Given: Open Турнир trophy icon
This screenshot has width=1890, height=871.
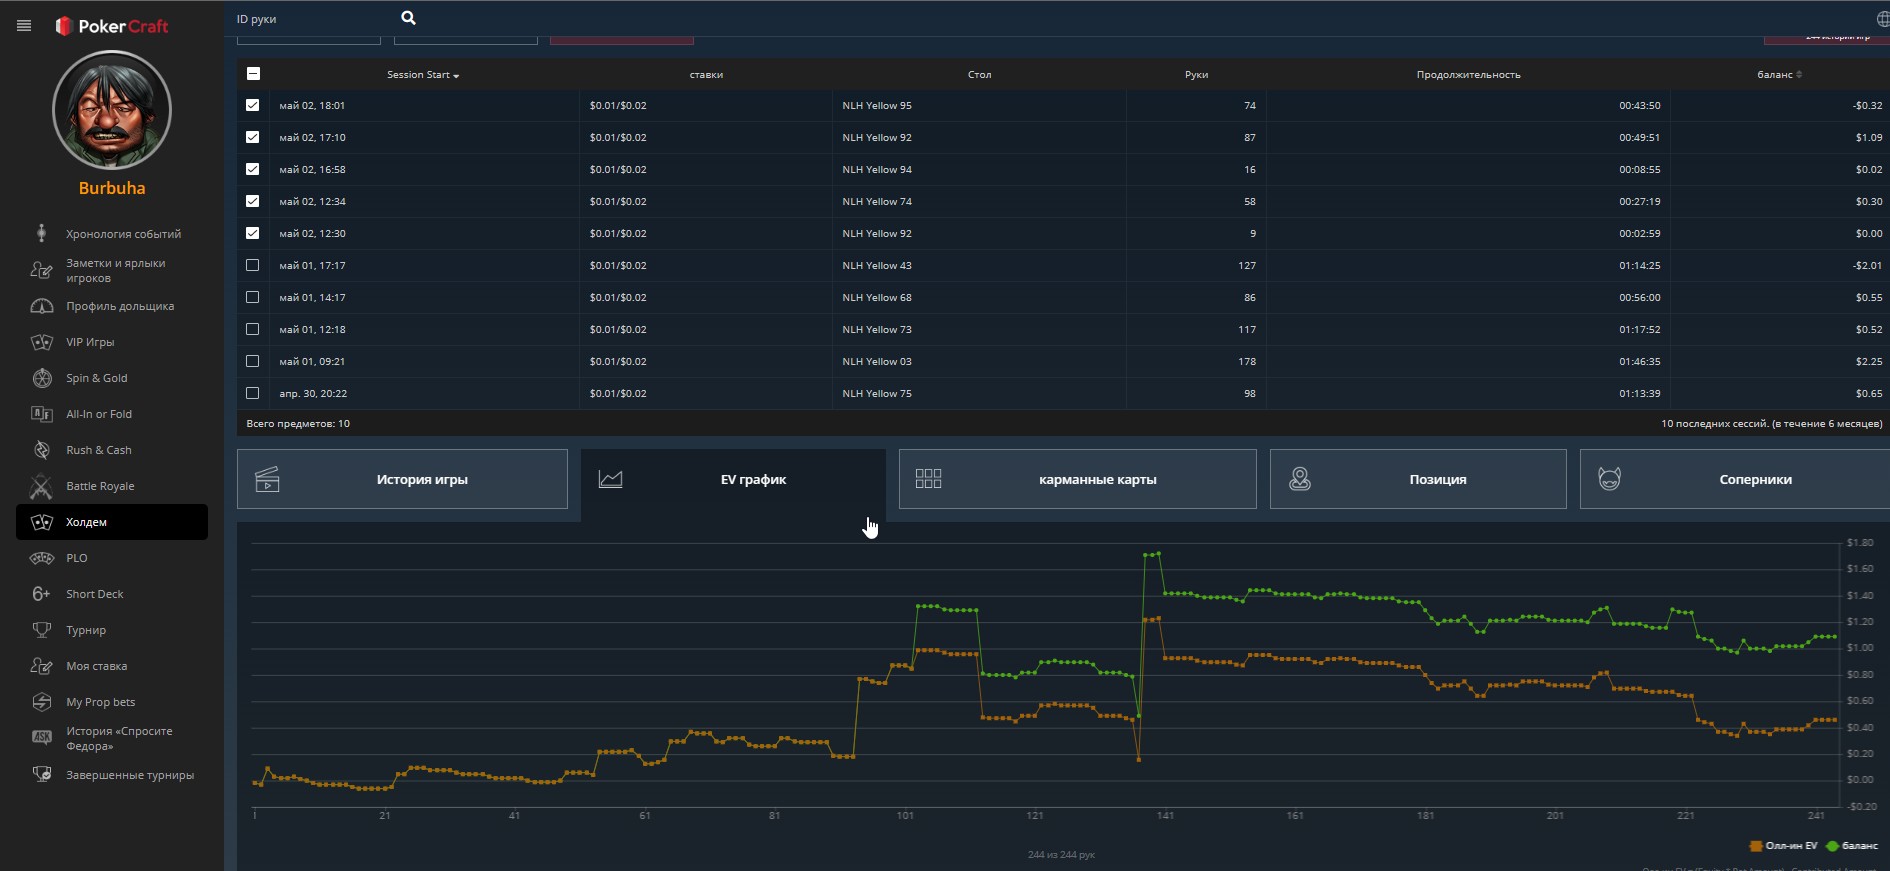Looking at the screenshot, I should (x=41, y=630).
